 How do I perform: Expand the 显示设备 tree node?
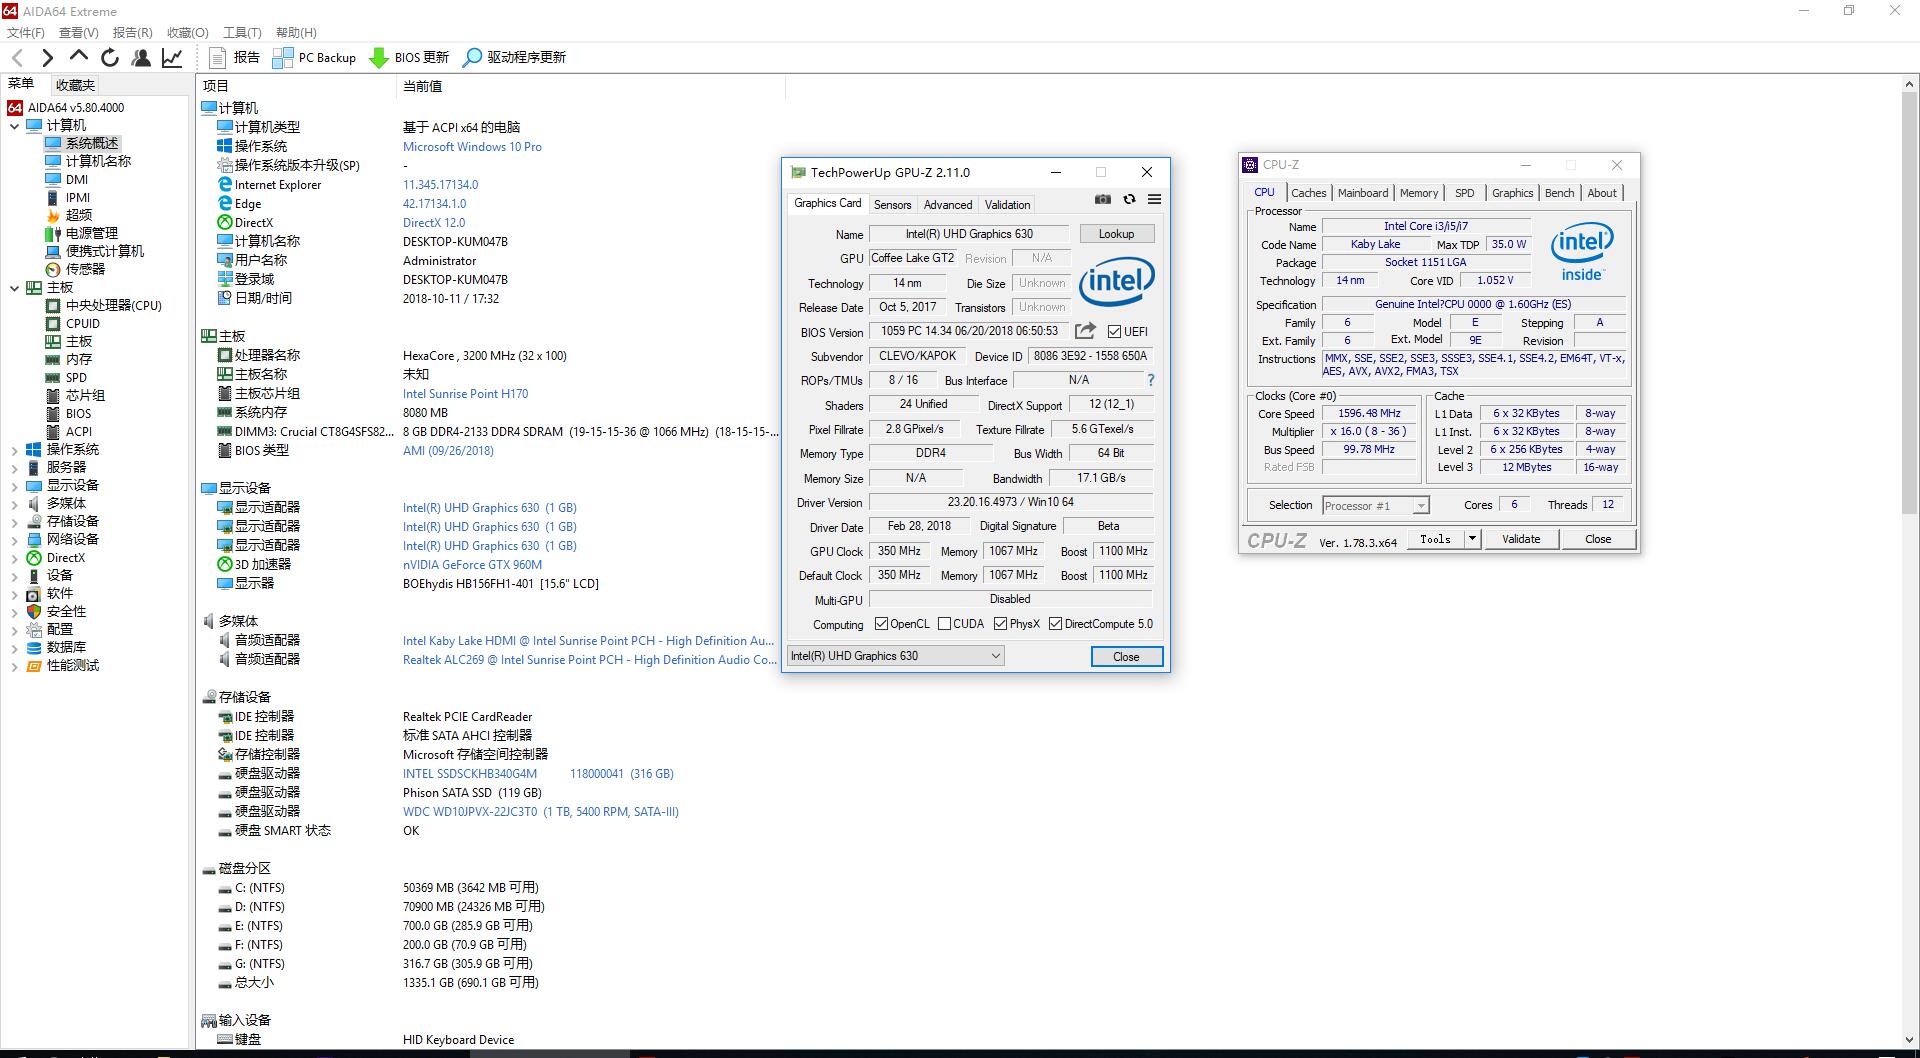pos(14,486)
